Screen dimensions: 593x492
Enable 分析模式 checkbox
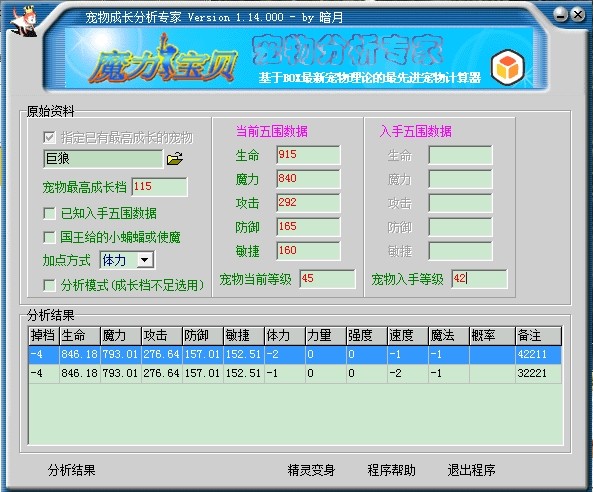50,285
